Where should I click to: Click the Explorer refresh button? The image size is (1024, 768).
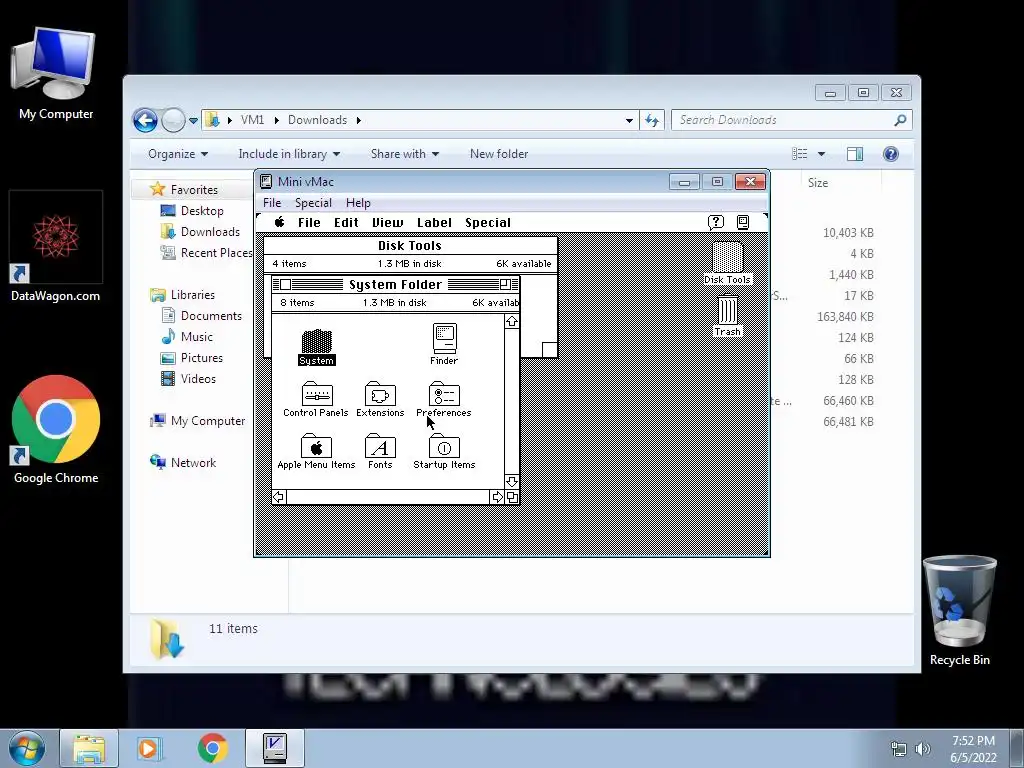[x=652, y=120]
